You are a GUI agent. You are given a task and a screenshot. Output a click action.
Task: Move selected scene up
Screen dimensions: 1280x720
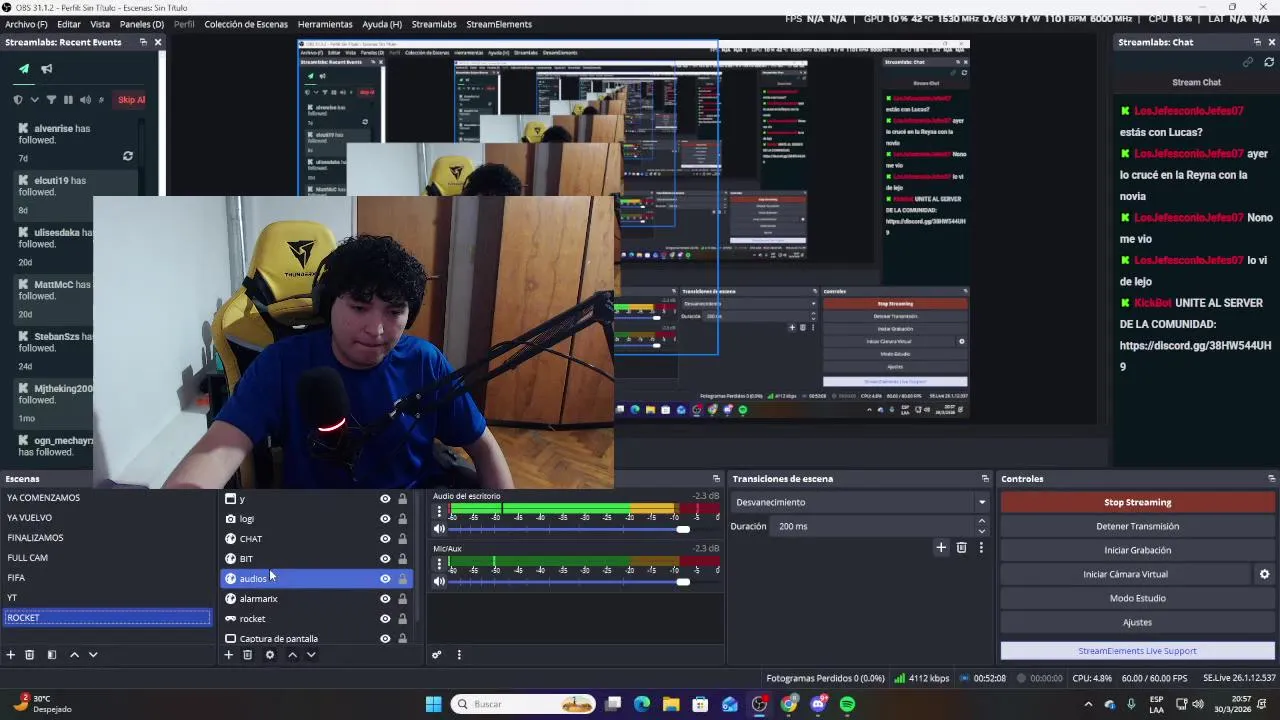tap(74, 655)
